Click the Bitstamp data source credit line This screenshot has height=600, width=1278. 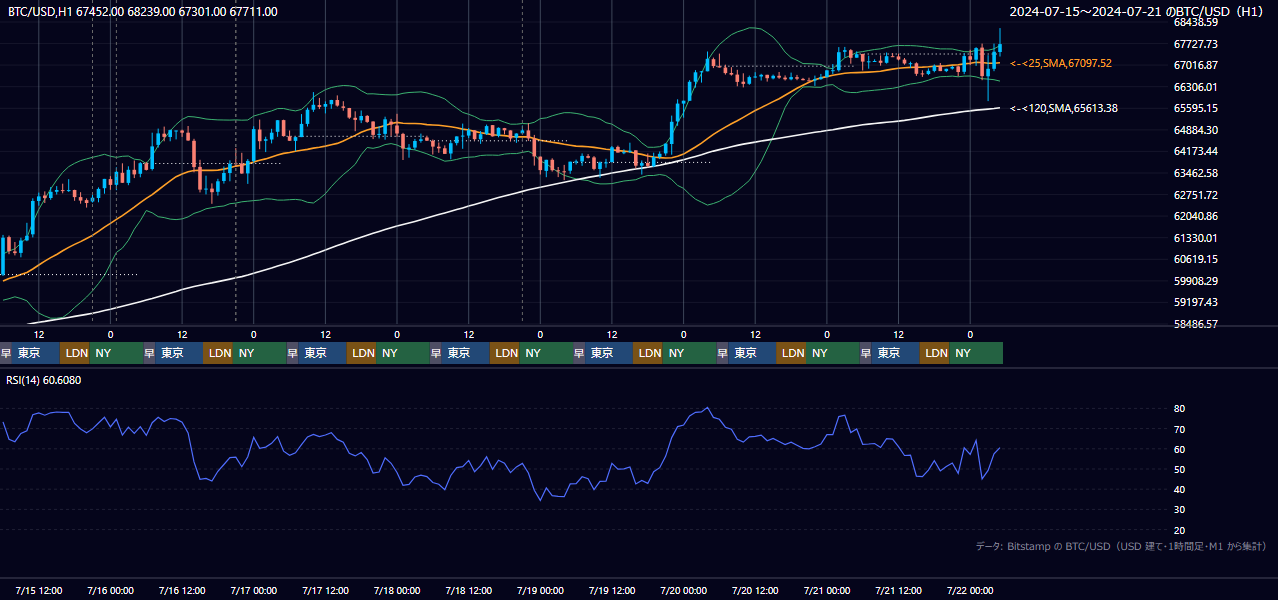click(1121, 546)
